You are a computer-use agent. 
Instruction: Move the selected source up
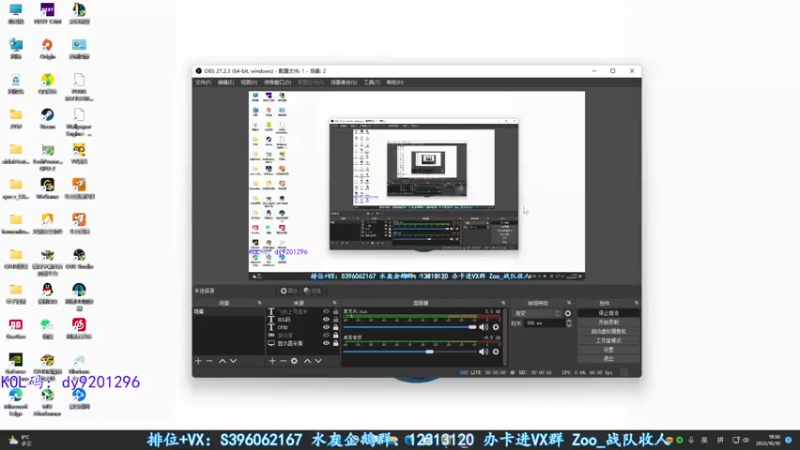pos(308,361)
